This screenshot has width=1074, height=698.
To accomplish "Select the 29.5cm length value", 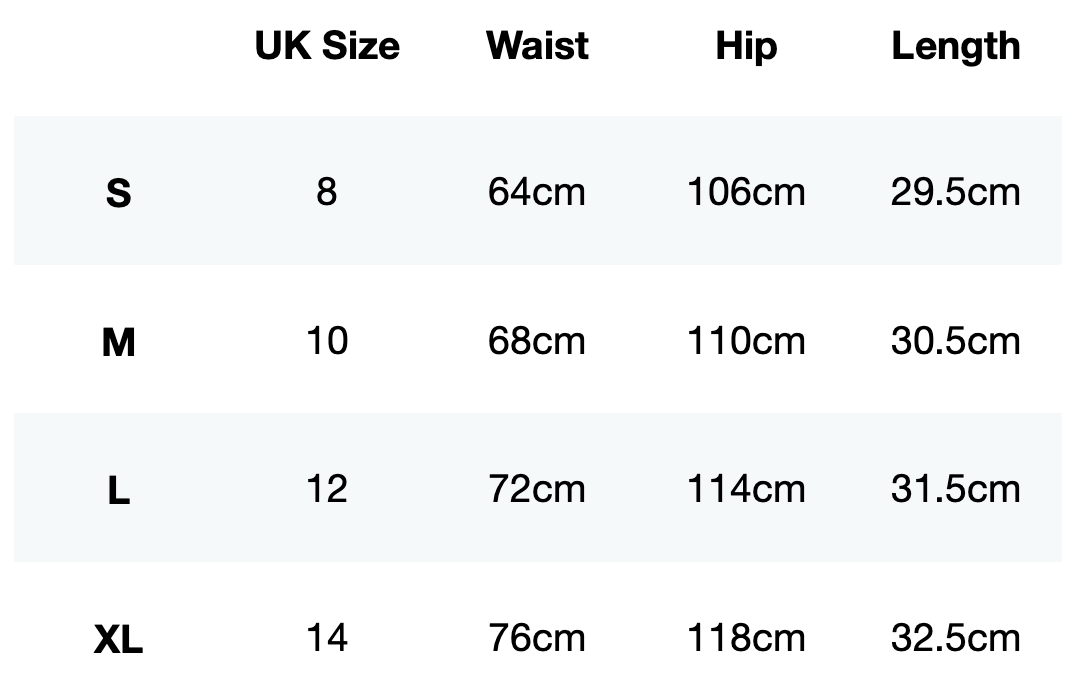I will (x=955, y=191).
